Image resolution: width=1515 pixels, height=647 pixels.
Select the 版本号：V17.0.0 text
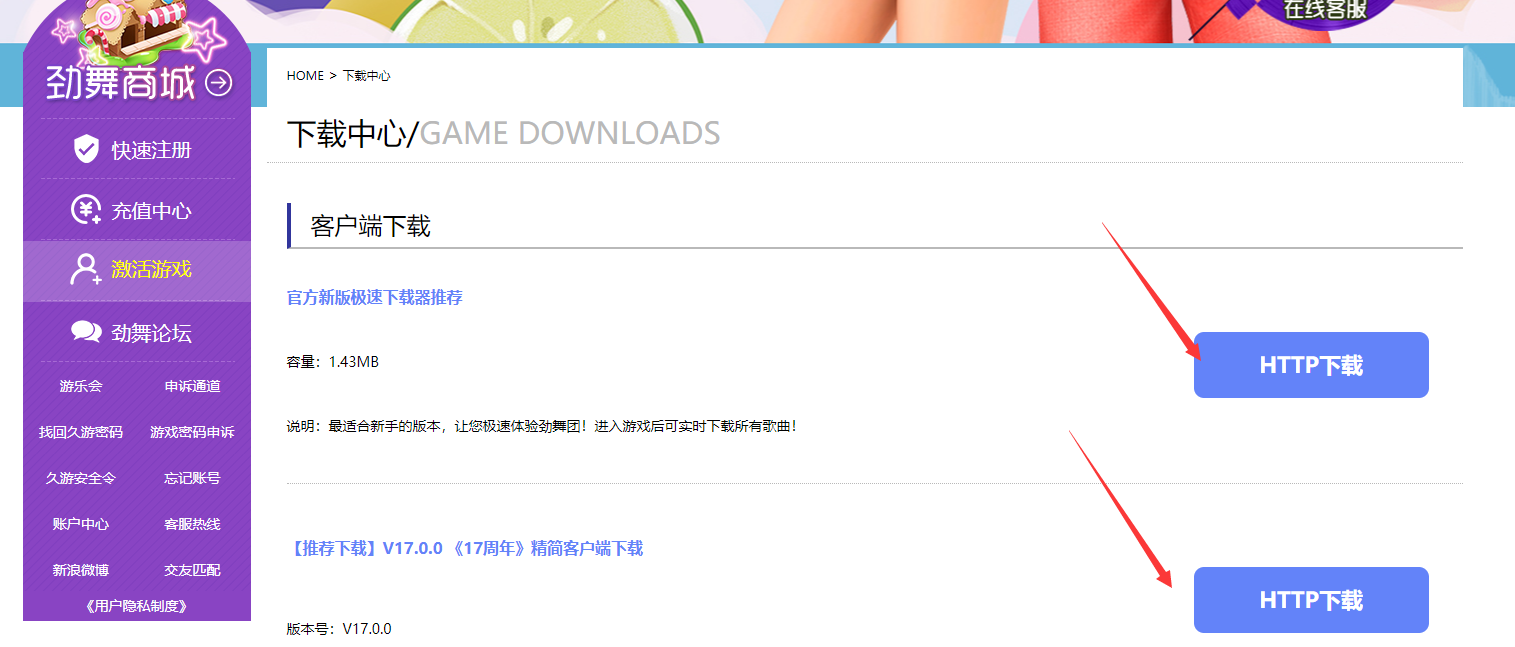(339, 629)
